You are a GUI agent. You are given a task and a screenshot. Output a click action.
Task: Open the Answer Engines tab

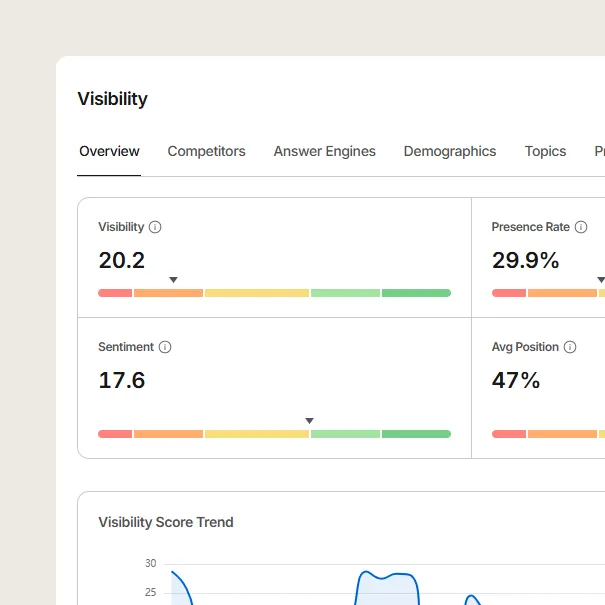[x=324, y=151]
